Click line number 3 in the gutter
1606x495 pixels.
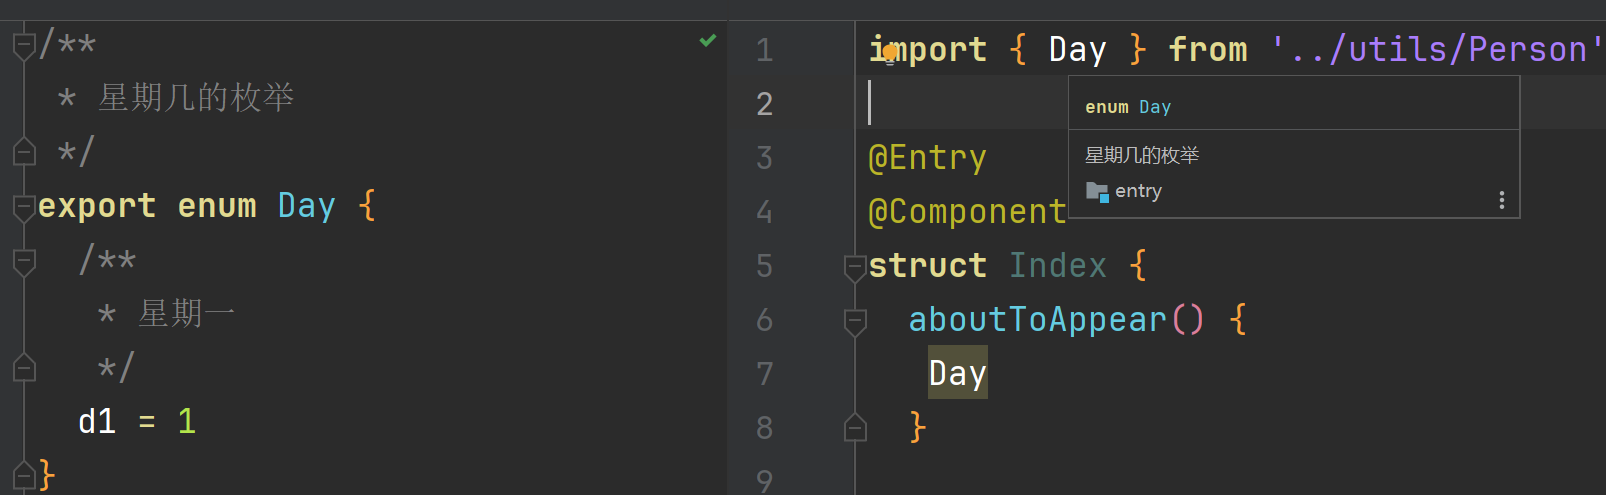764,158
